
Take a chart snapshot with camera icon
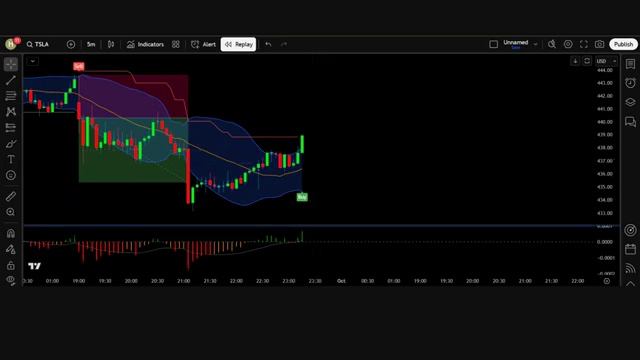(x=600, y=44)
